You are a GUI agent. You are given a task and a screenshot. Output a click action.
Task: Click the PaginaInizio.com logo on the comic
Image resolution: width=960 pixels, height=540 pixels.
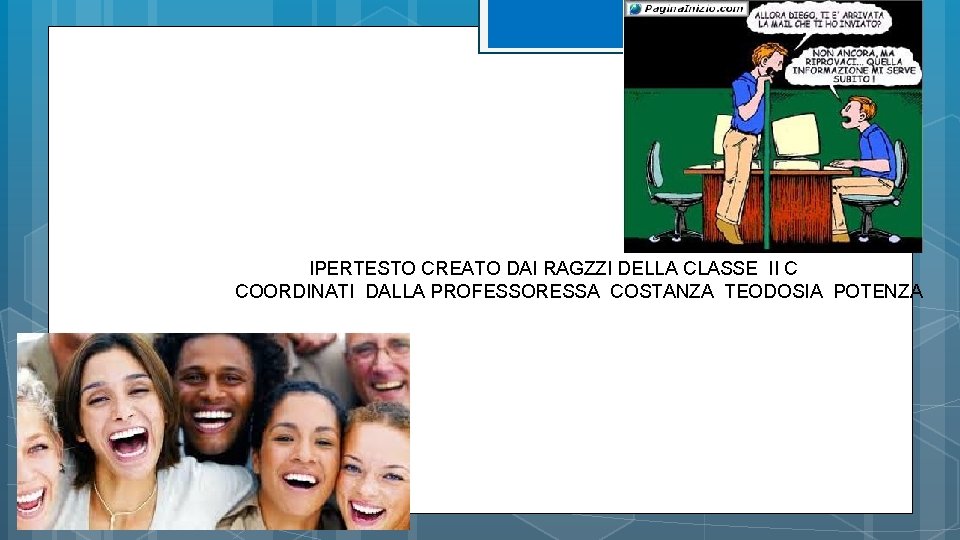pyautogui.click(x=686, y=9)
